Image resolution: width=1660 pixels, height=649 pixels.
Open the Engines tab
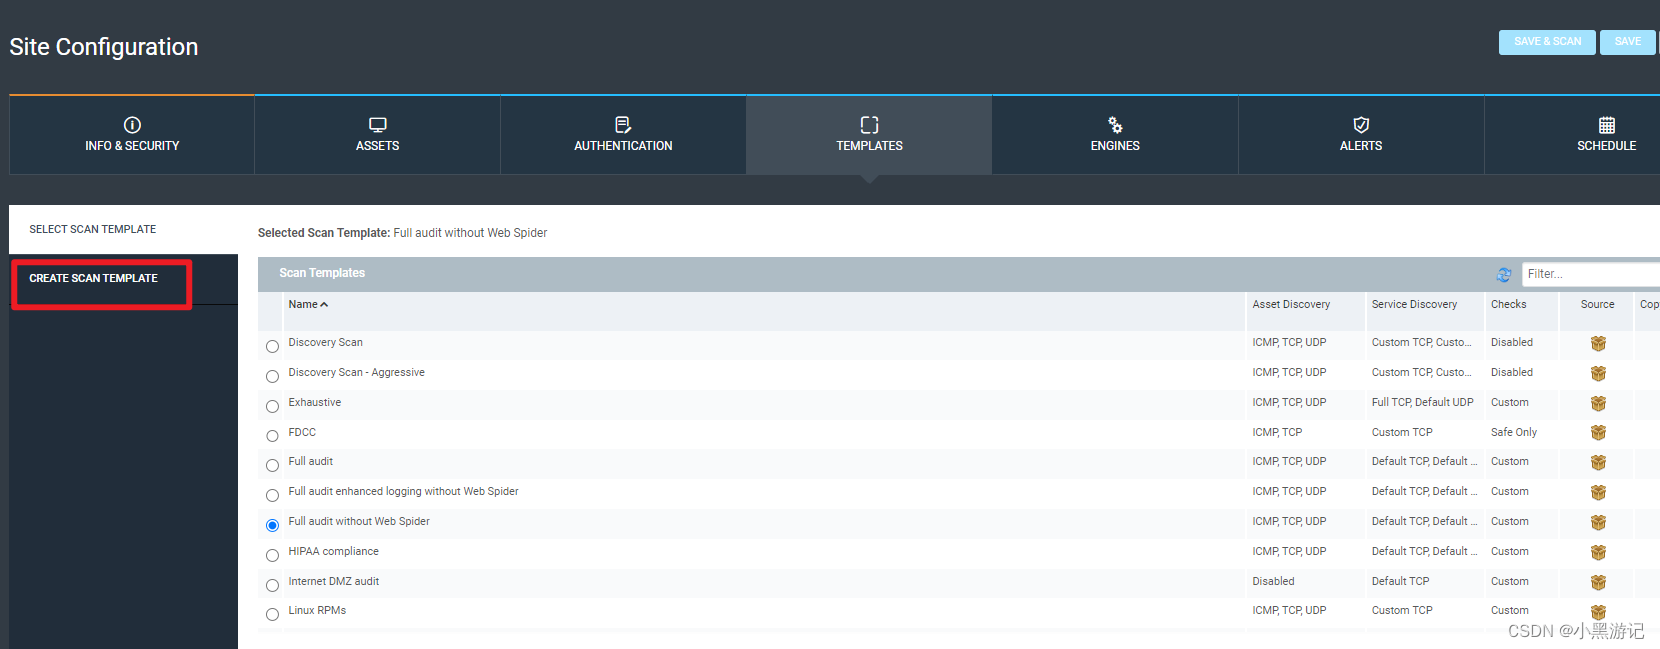[x=1115, y=135]
